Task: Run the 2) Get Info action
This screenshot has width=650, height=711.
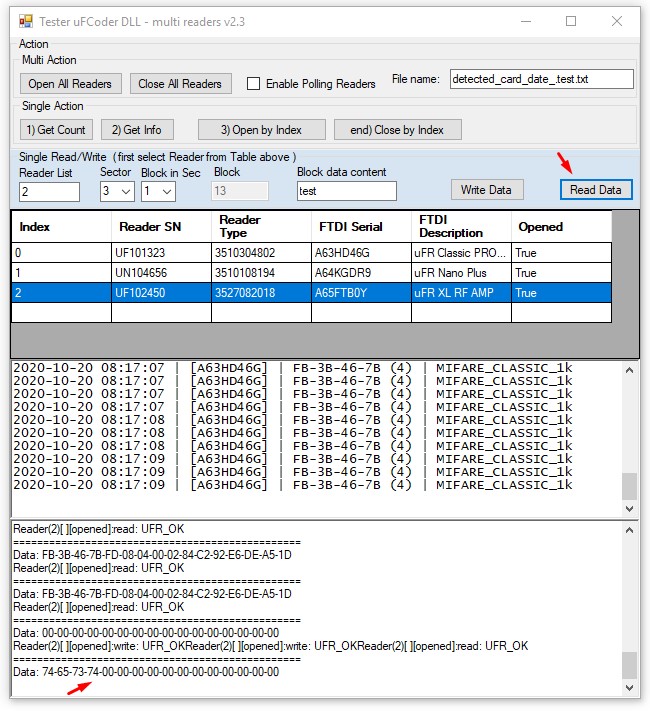Action: 137,130
